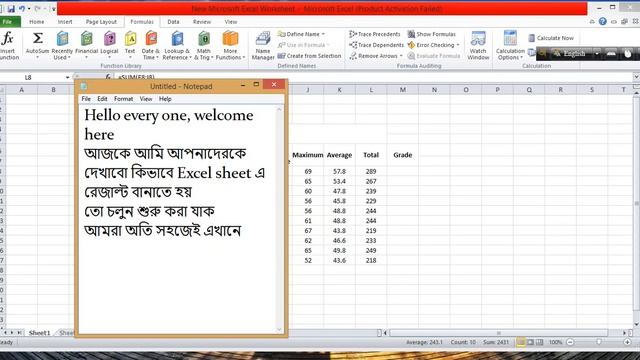
Task: Open Notepad's Edit menu
Action: [102, 99]
